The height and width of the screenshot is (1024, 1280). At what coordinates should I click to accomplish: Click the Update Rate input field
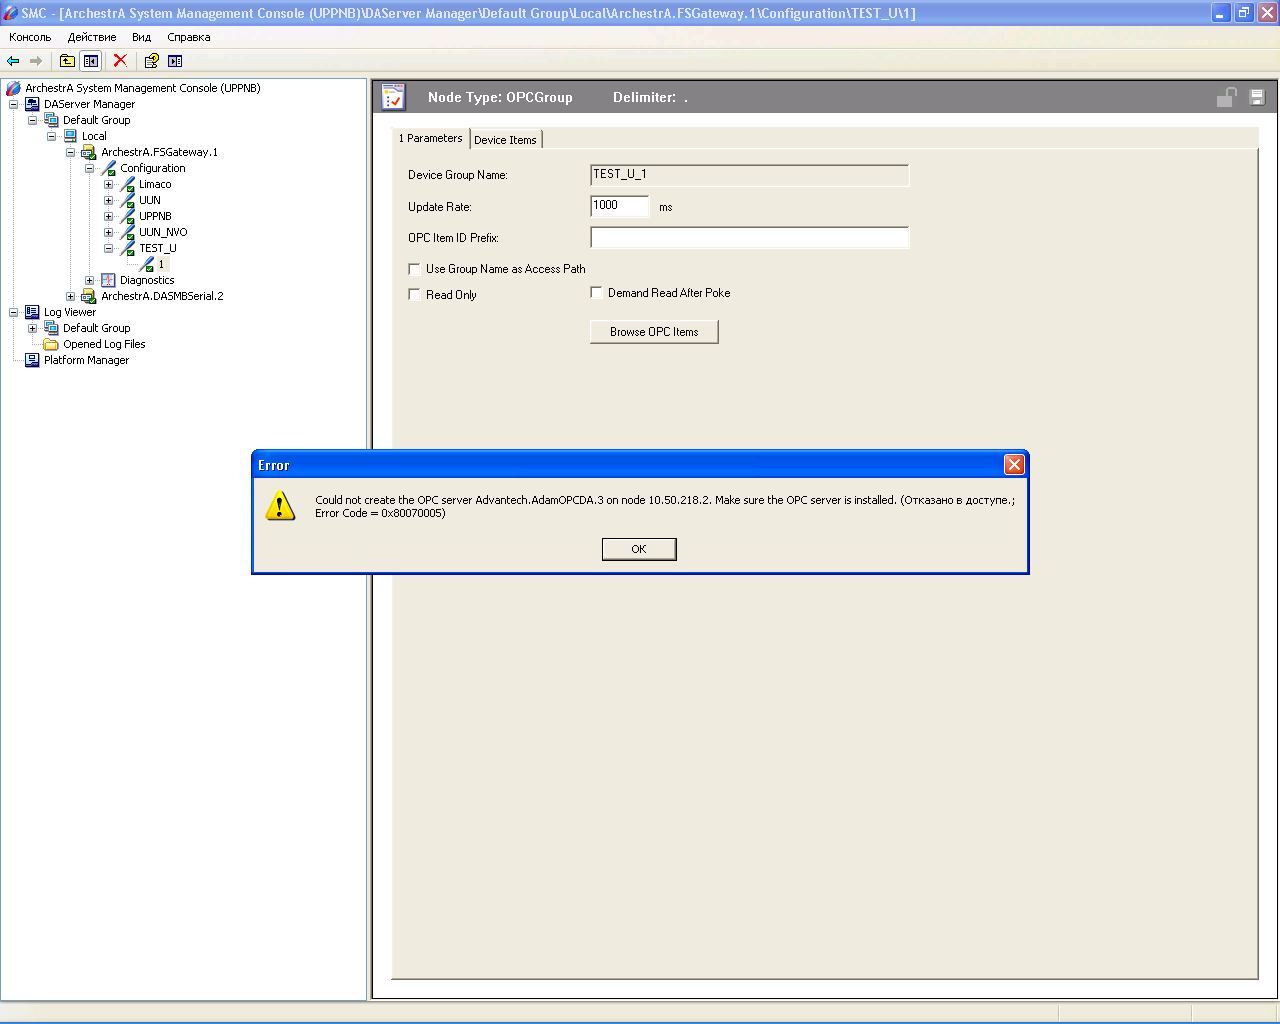tap(619, 206)
